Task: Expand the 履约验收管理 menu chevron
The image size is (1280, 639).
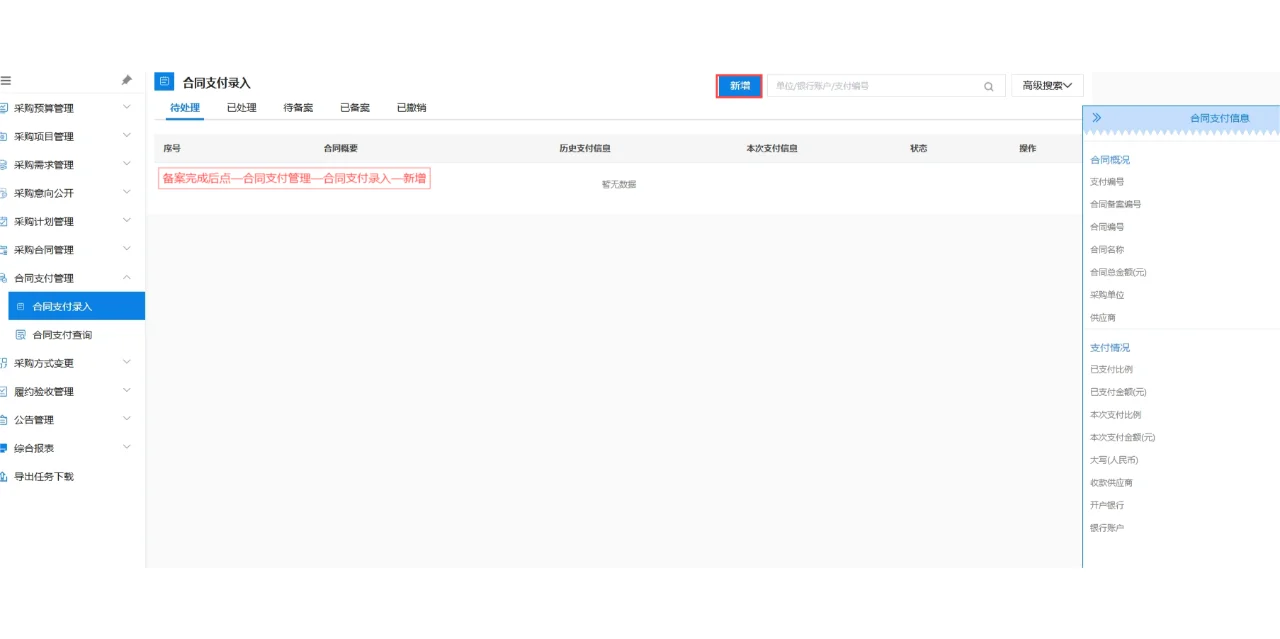Action: (x=127, y=390)
